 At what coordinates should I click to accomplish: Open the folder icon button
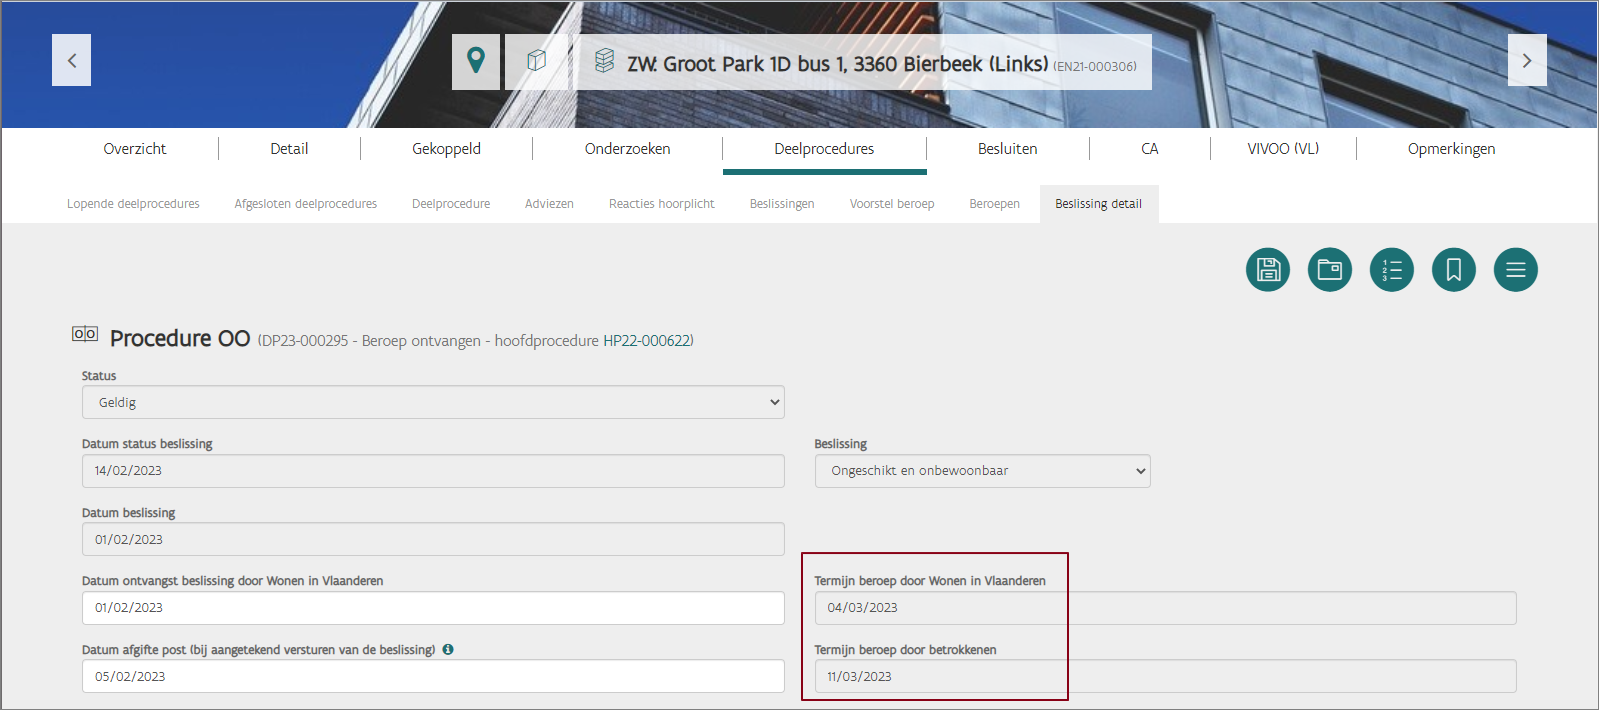1329,270
